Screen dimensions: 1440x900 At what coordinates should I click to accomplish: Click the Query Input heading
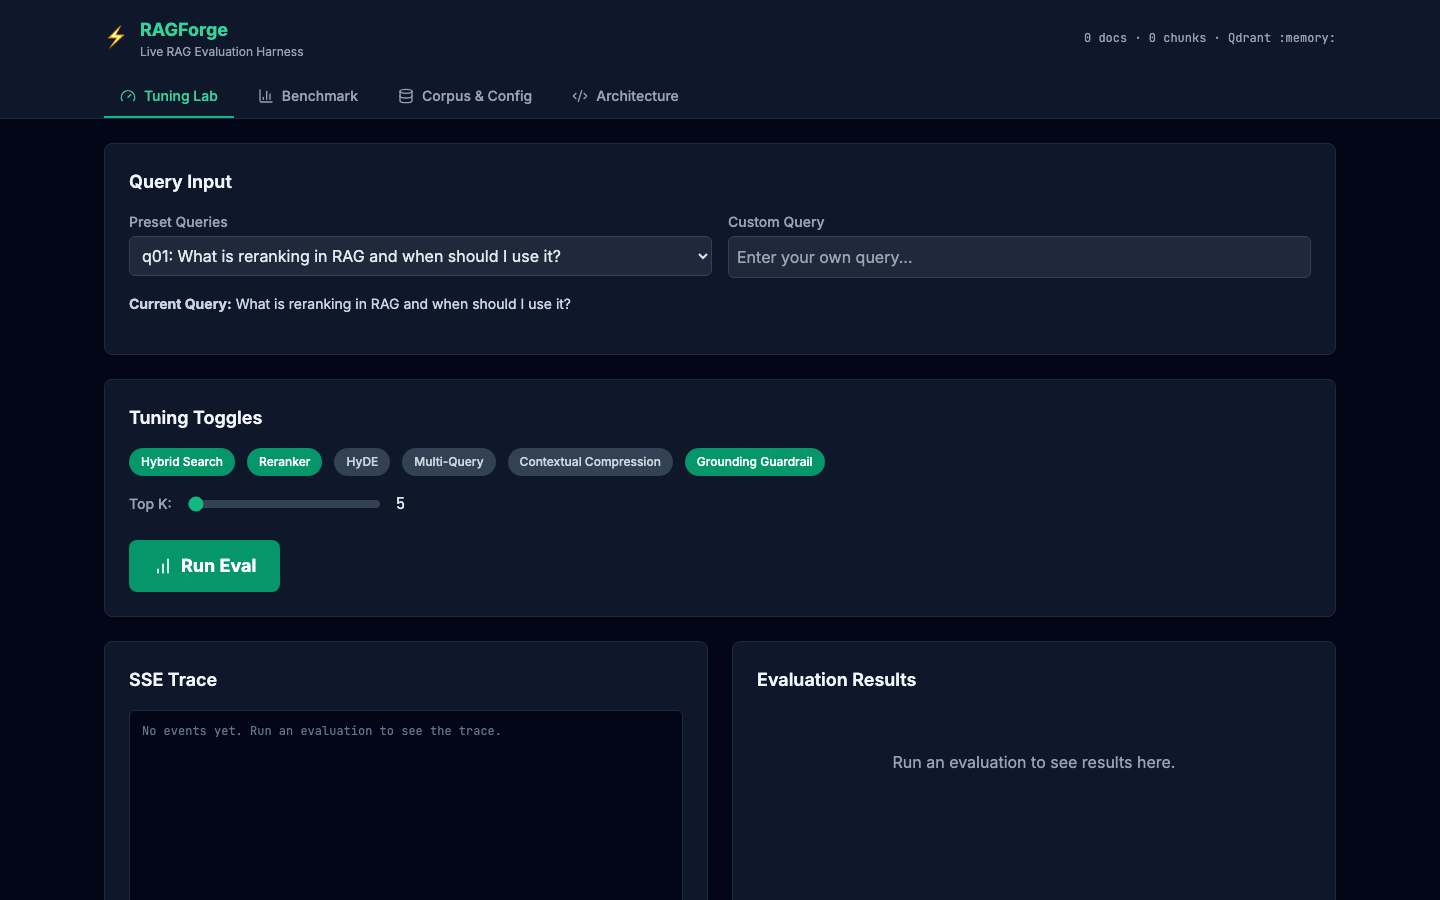pos(180,182)
